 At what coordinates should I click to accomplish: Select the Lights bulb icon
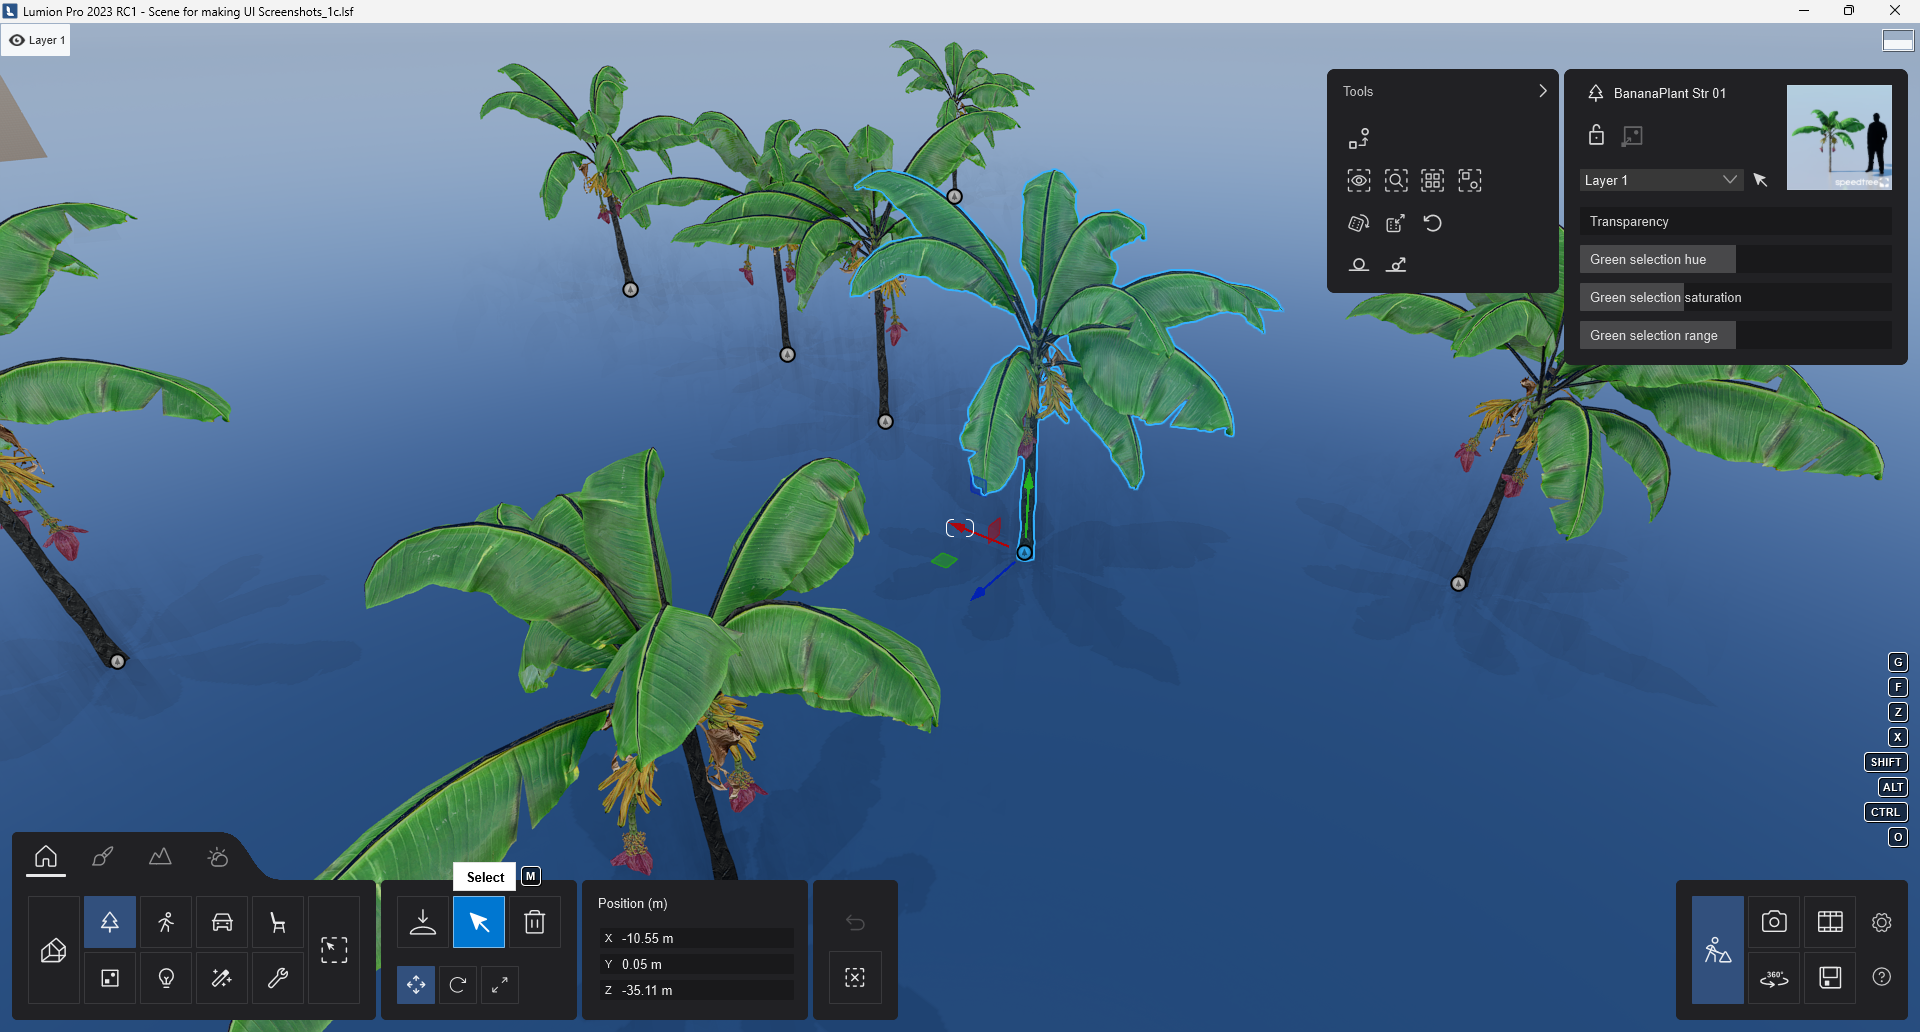166,978
